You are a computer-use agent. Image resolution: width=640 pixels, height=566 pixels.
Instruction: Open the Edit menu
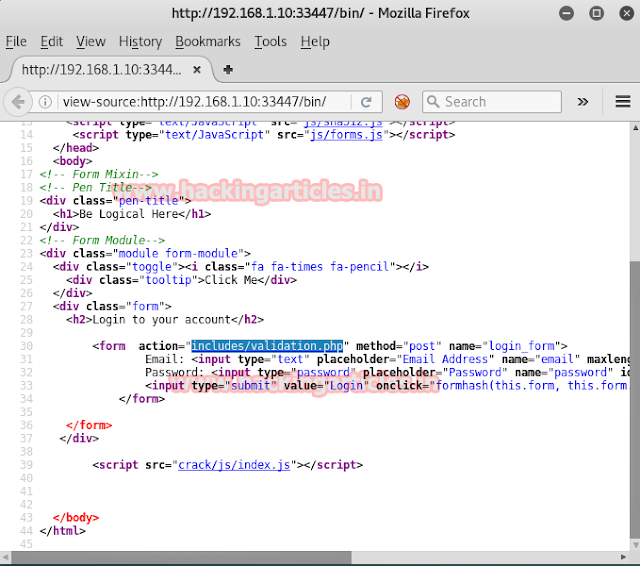[x=51, y=42]
